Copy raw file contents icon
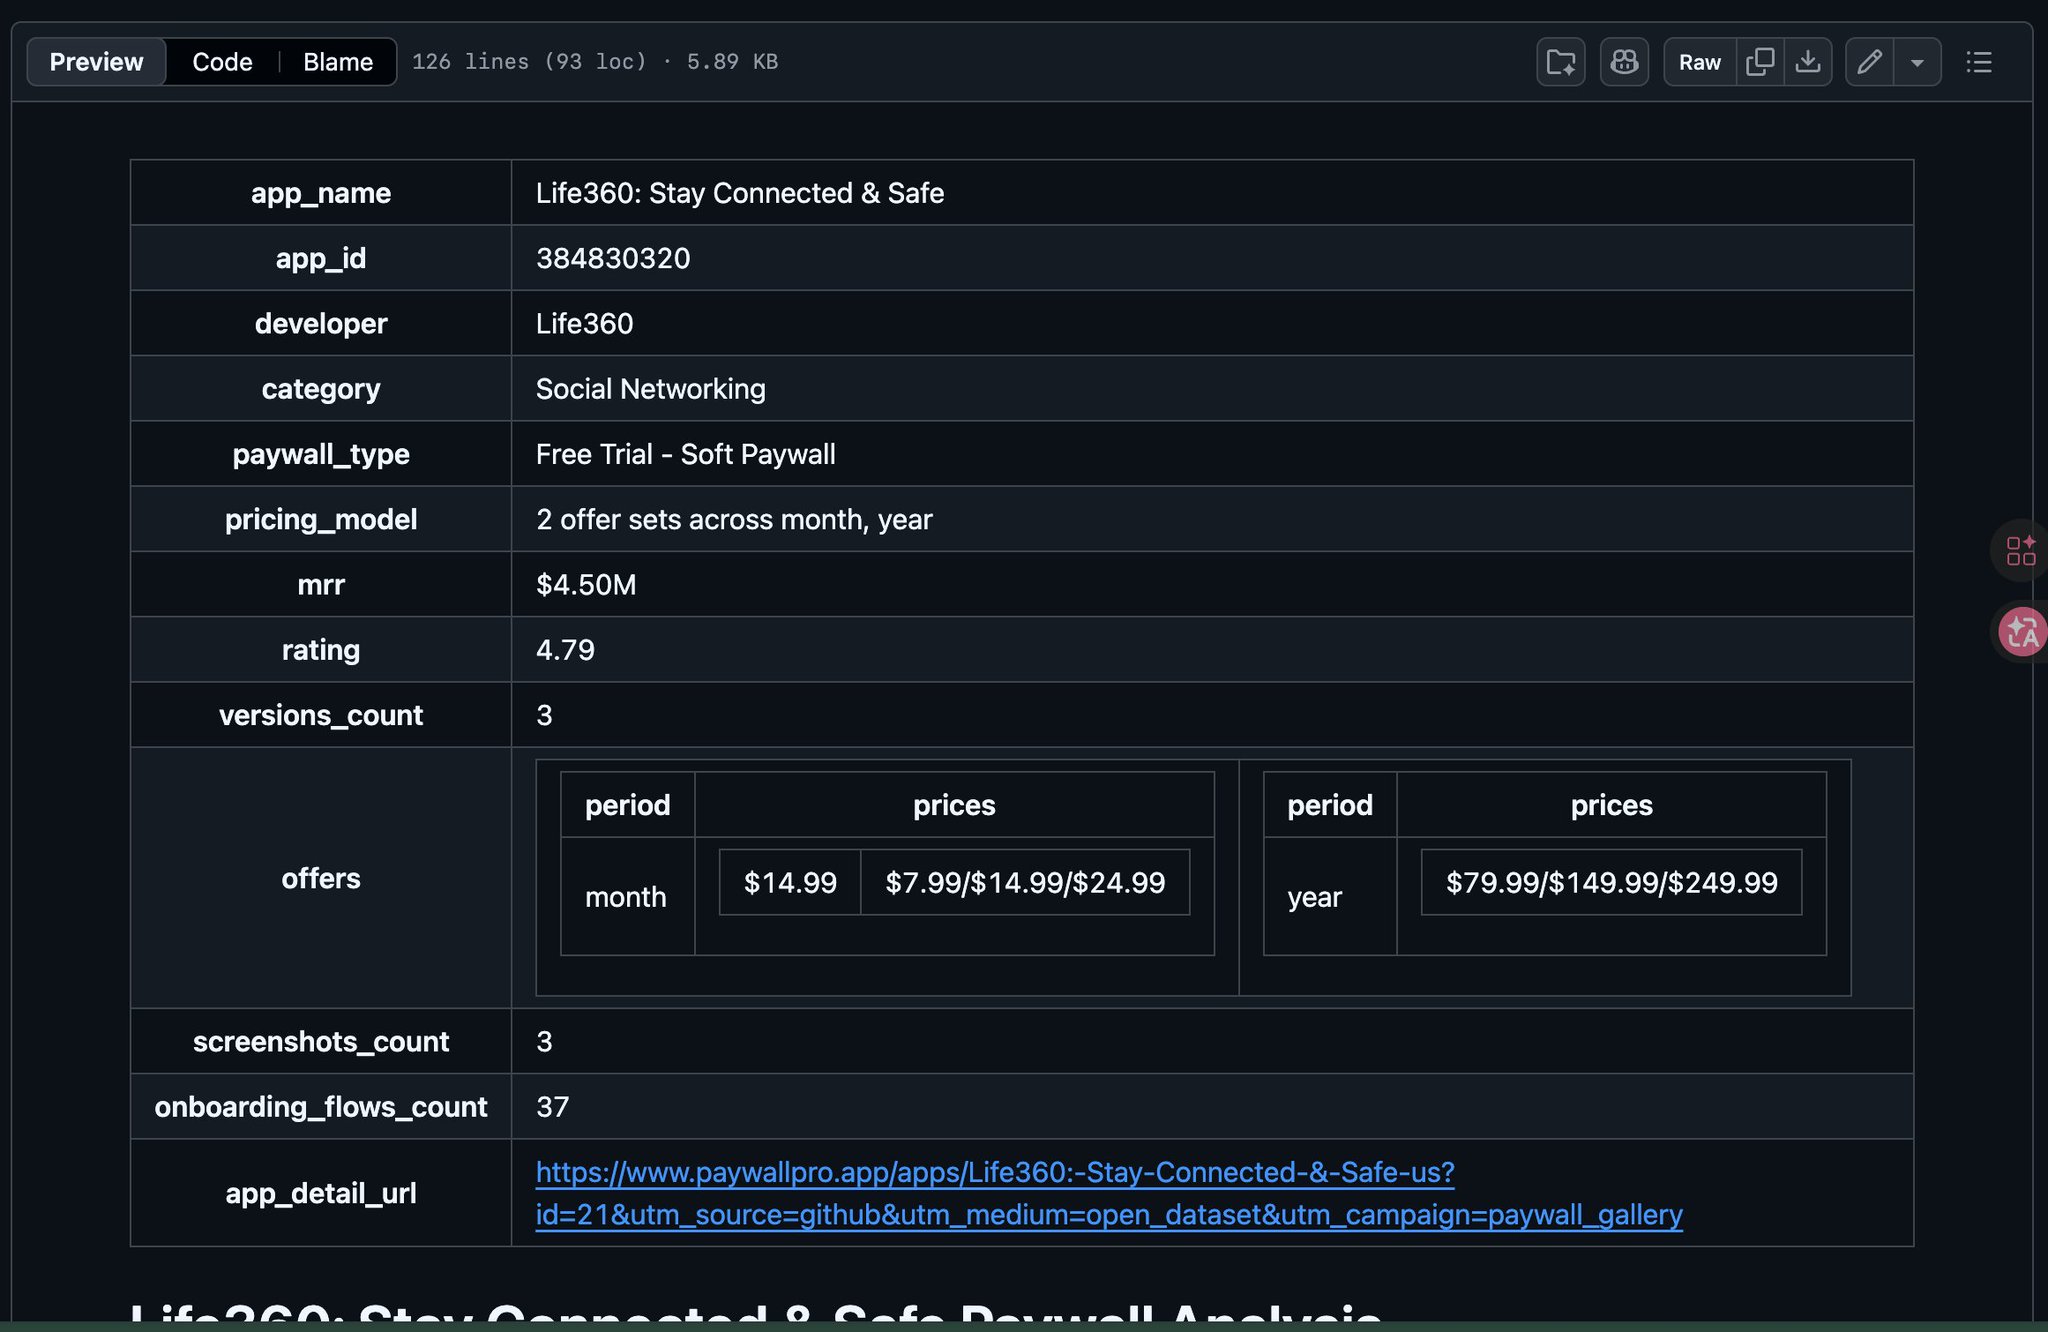Viewport: 2048px width, 1332px height. coord(1760,62)
